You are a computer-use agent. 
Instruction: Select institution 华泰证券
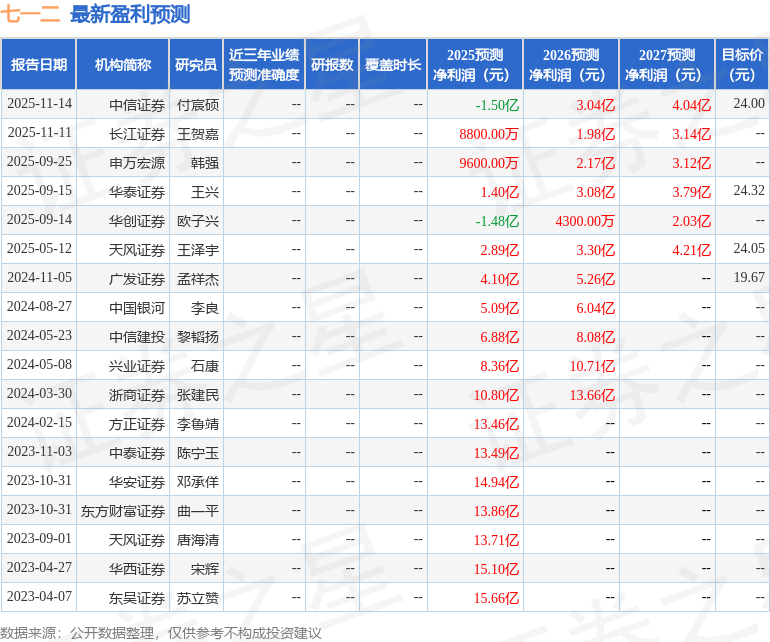click(x=137, y=192)
